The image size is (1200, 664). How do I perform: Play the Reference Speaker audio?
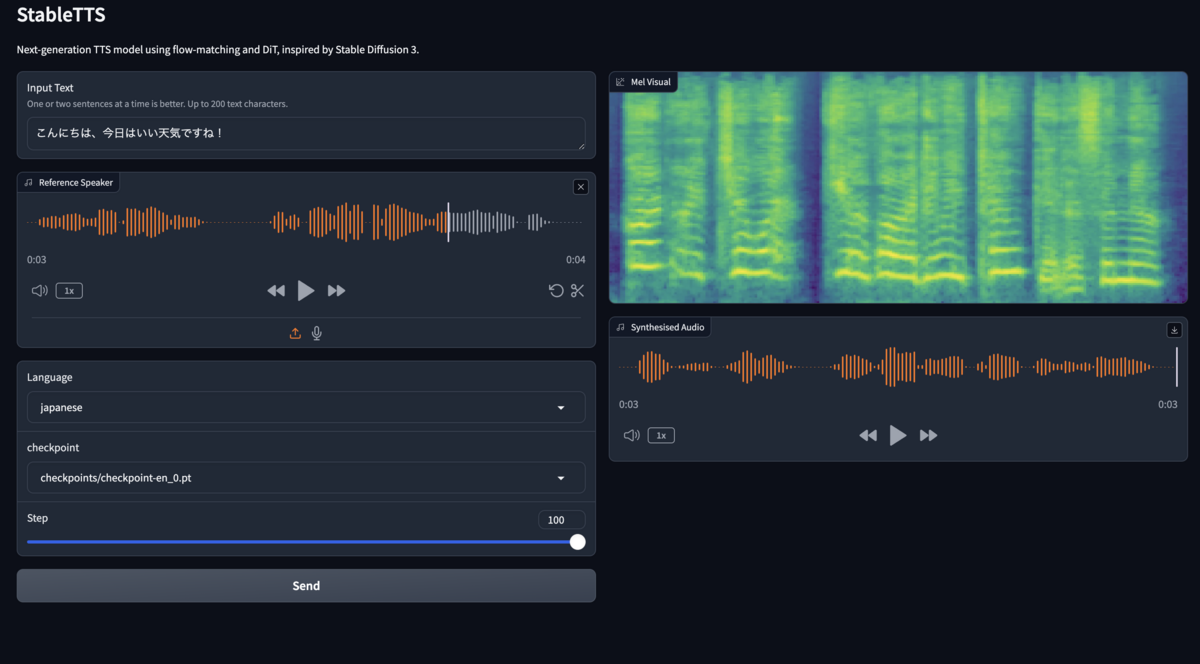(x=306, y=291)
